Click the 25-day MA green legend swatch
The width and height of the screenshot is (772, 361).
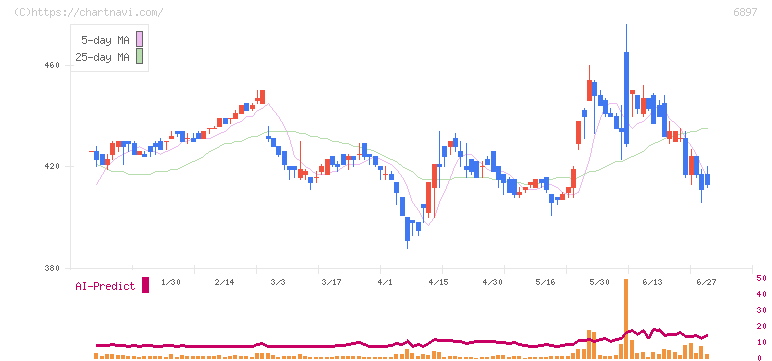[x=139, y=56]
